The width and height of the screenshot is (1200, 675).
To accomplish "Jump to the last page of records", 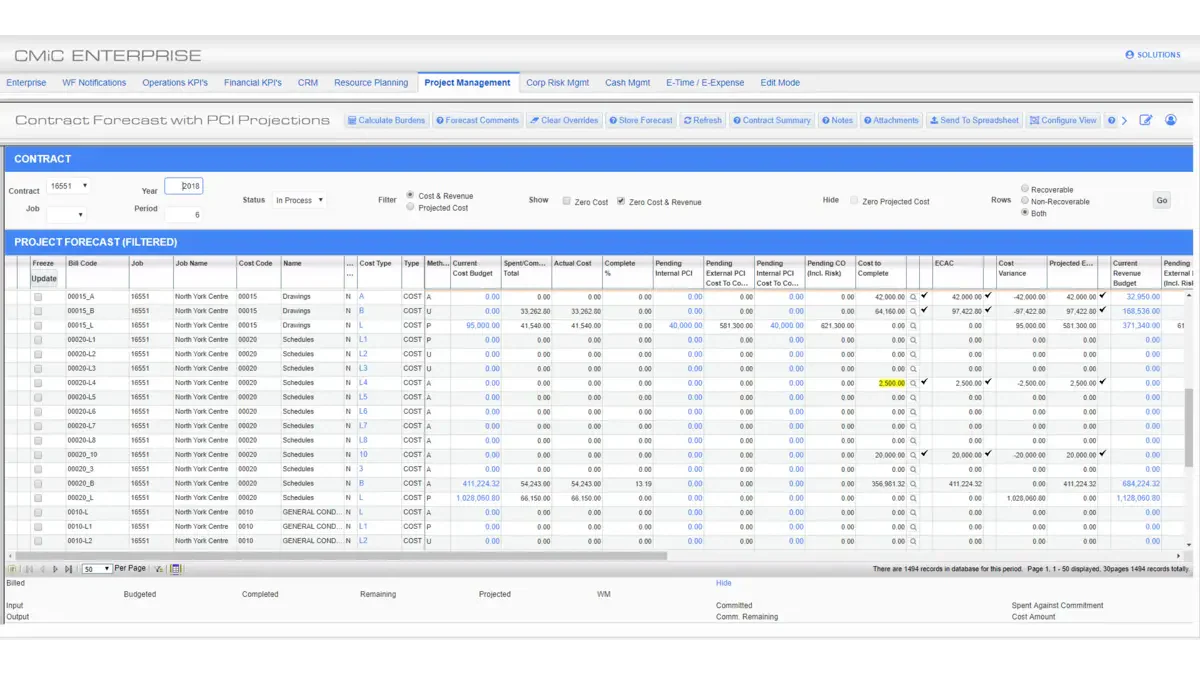I will [x=68, y=569].
